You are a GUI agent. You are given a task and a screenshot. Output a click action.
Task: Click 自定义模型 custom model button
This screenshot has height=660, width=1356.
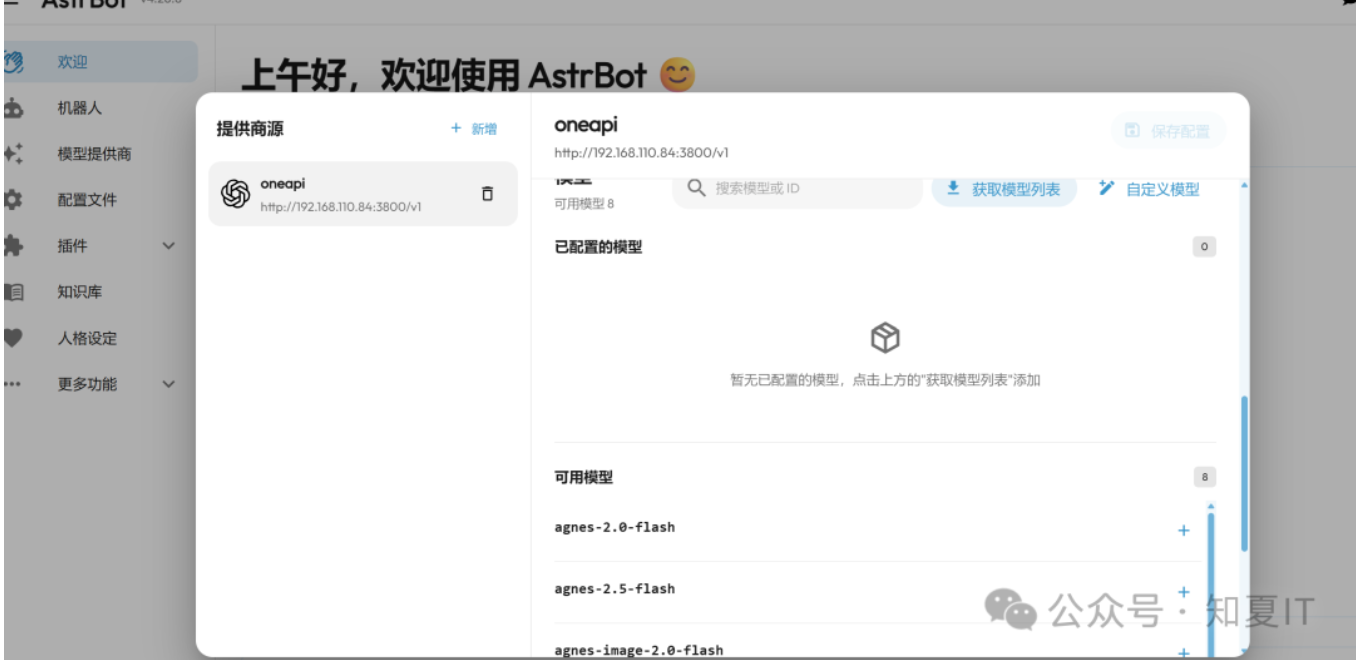coord(1149,189)
